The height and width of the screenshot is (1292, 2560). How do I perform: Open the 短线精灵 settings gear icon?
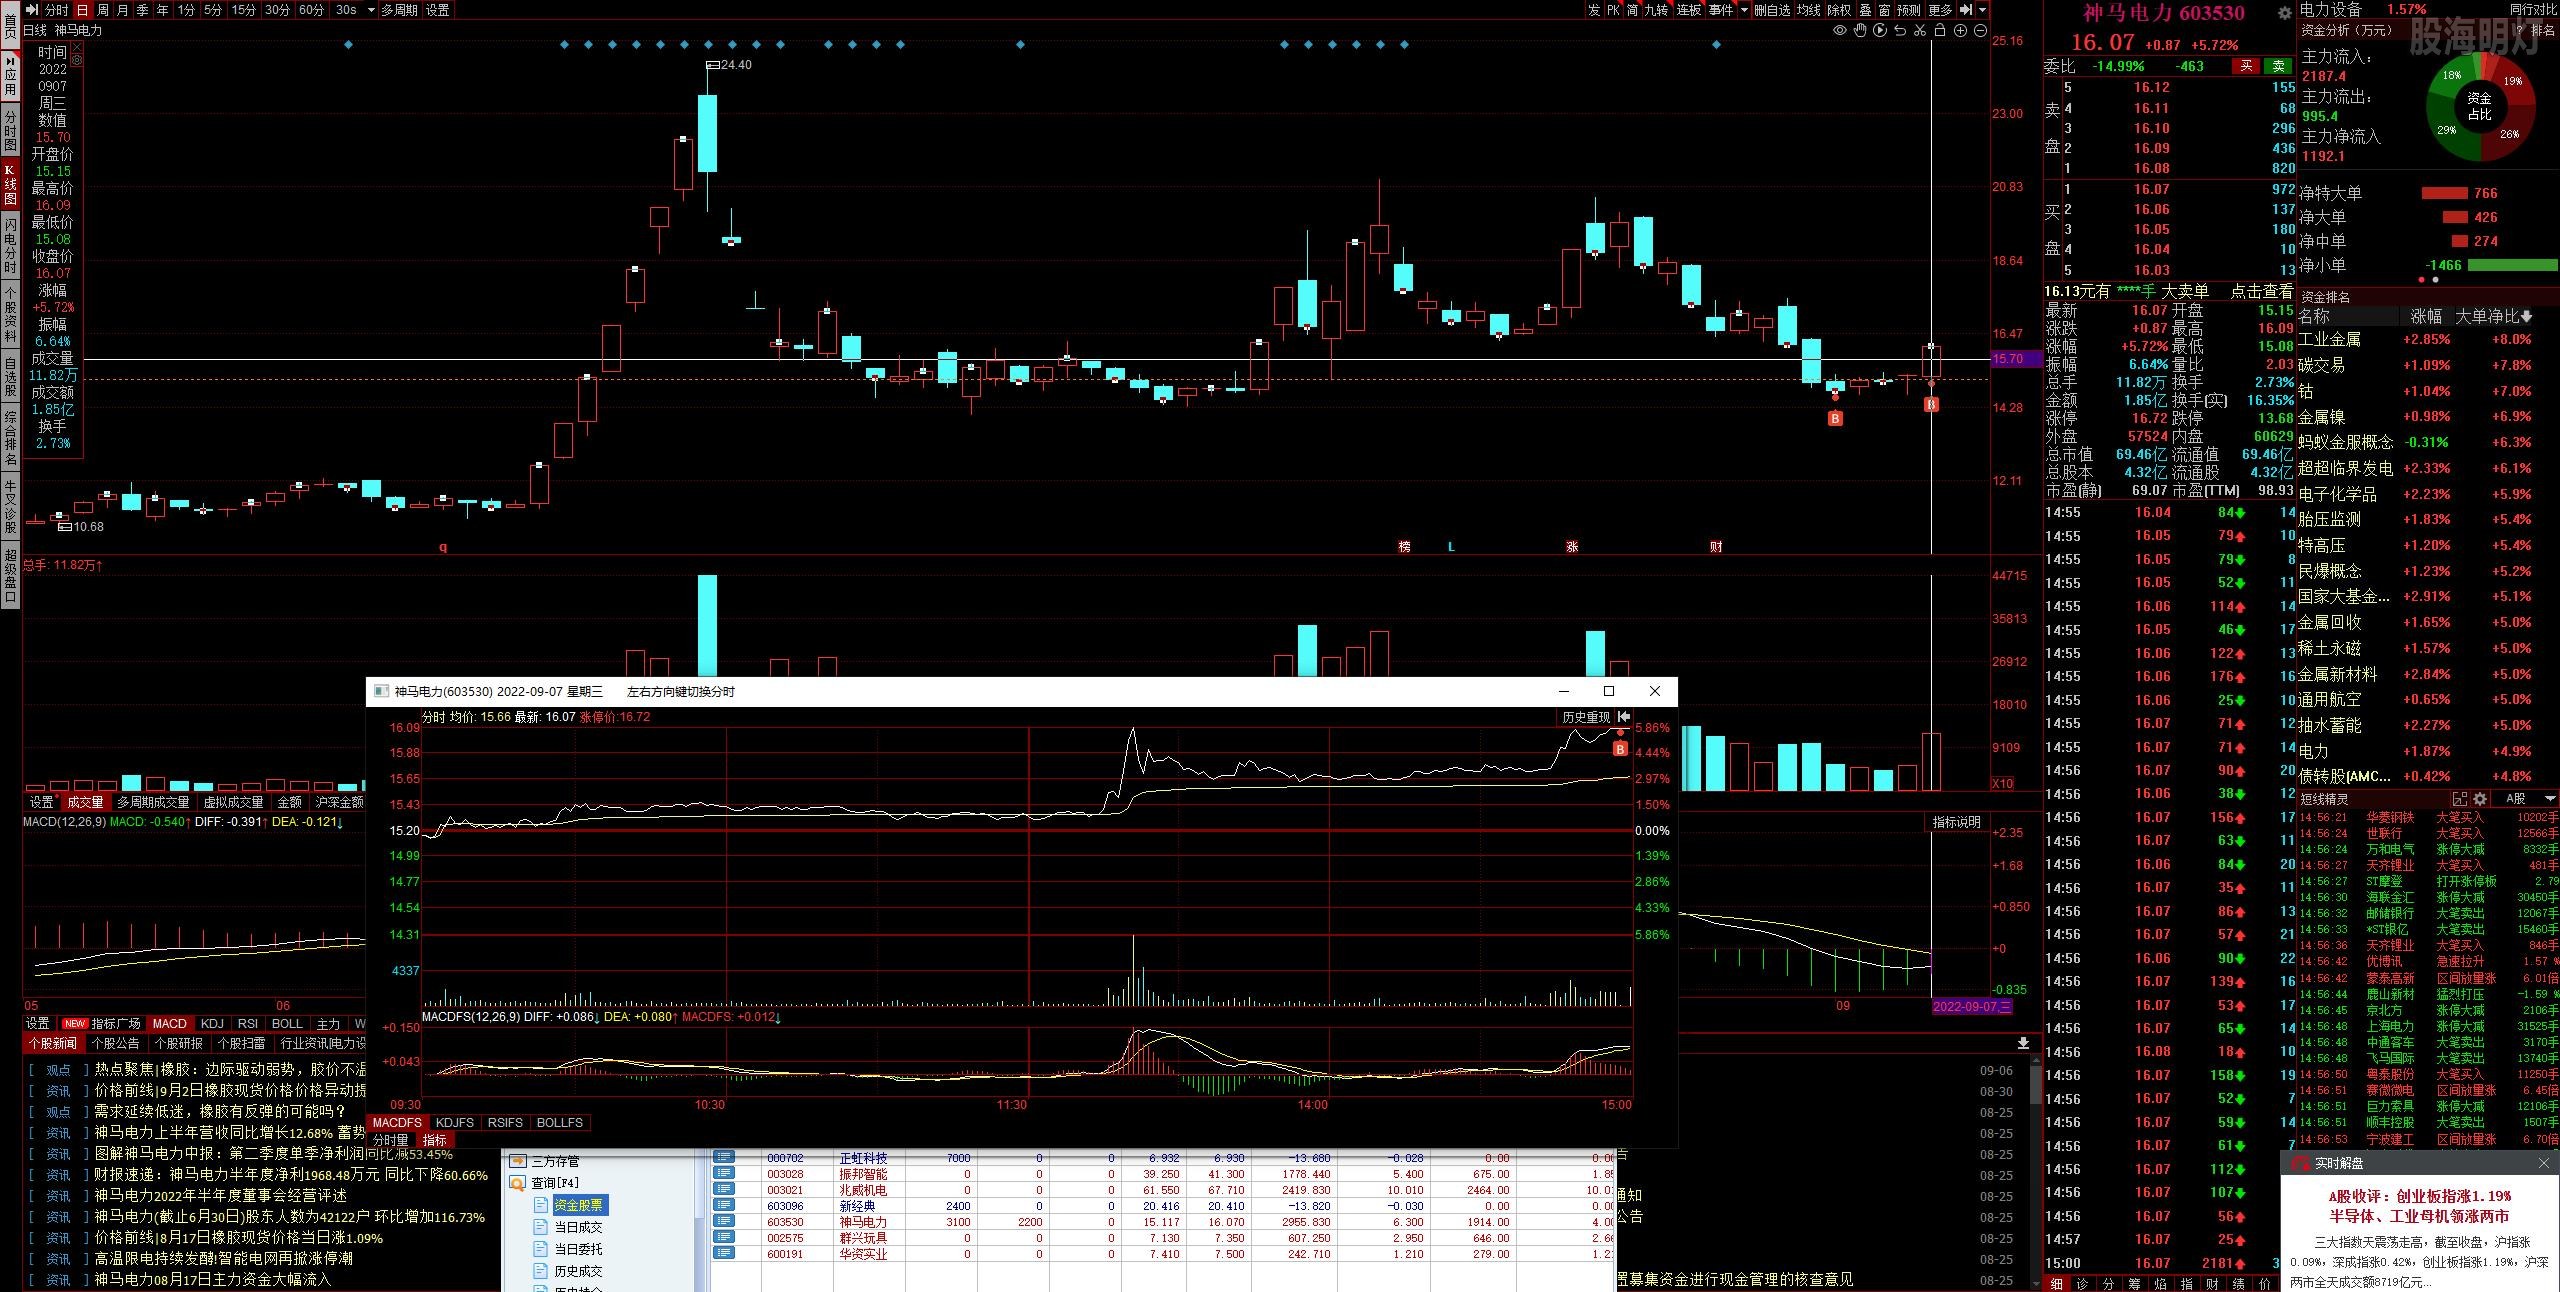coord(2479,799)
